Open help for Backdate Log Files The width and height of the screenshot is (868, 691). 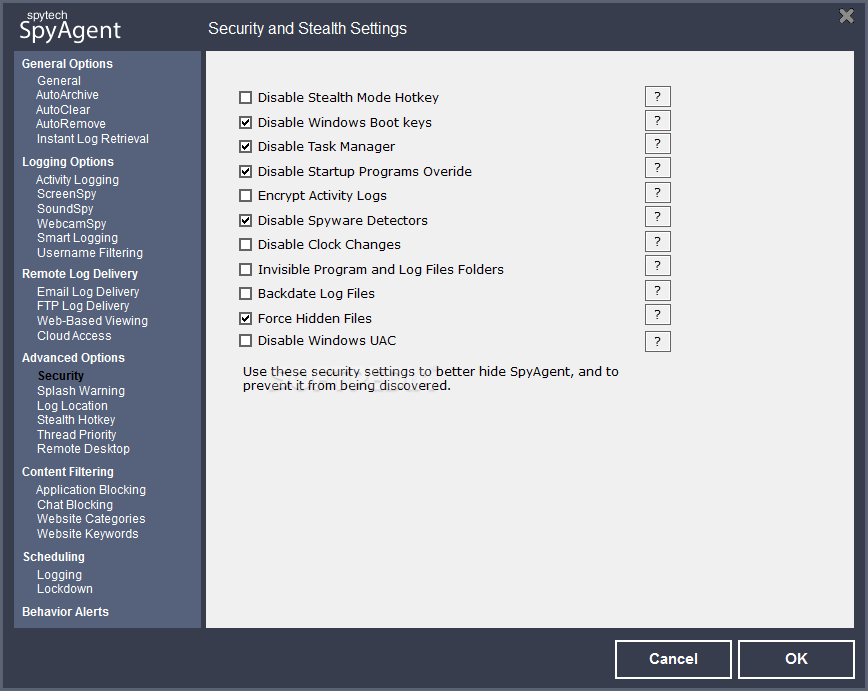[x=658, y=291]
